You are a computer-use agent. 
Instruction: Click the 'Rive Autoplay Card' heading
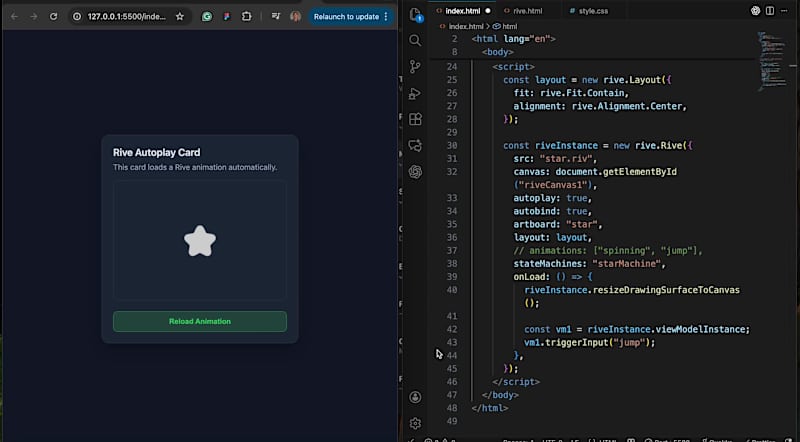pos(157,153)
